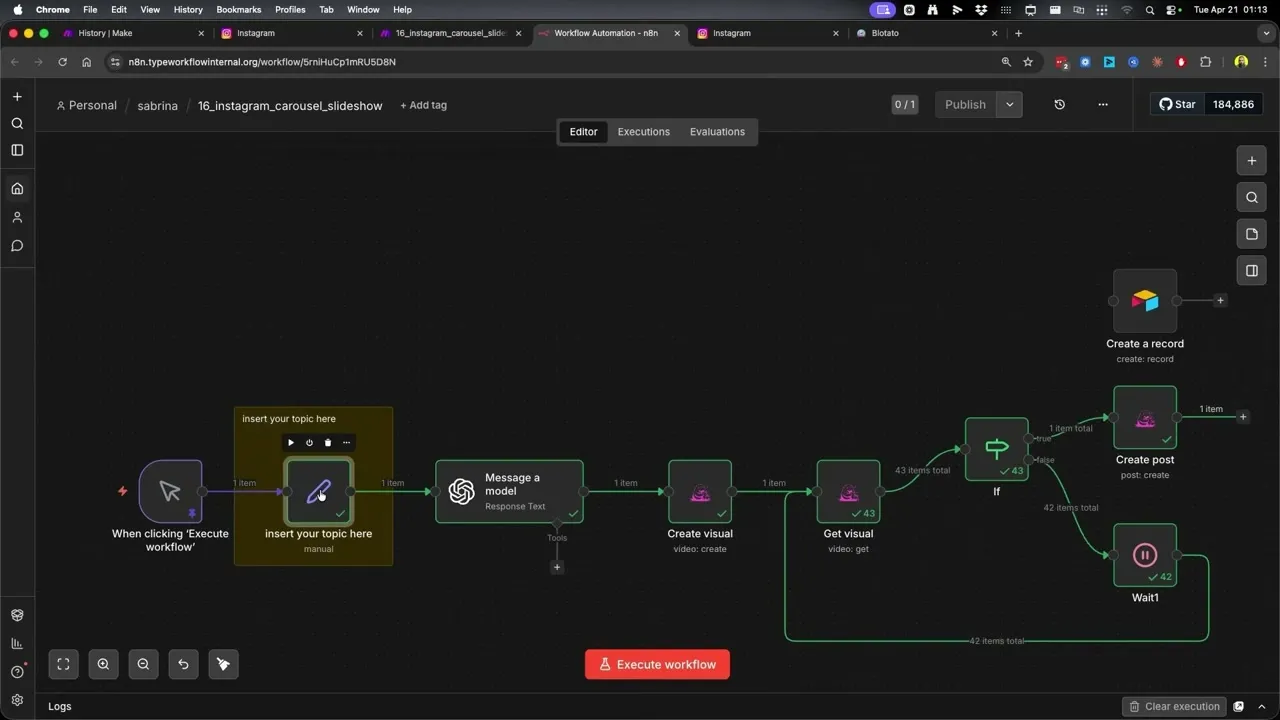Toggle the right side panel icon

pos(1252,270)
